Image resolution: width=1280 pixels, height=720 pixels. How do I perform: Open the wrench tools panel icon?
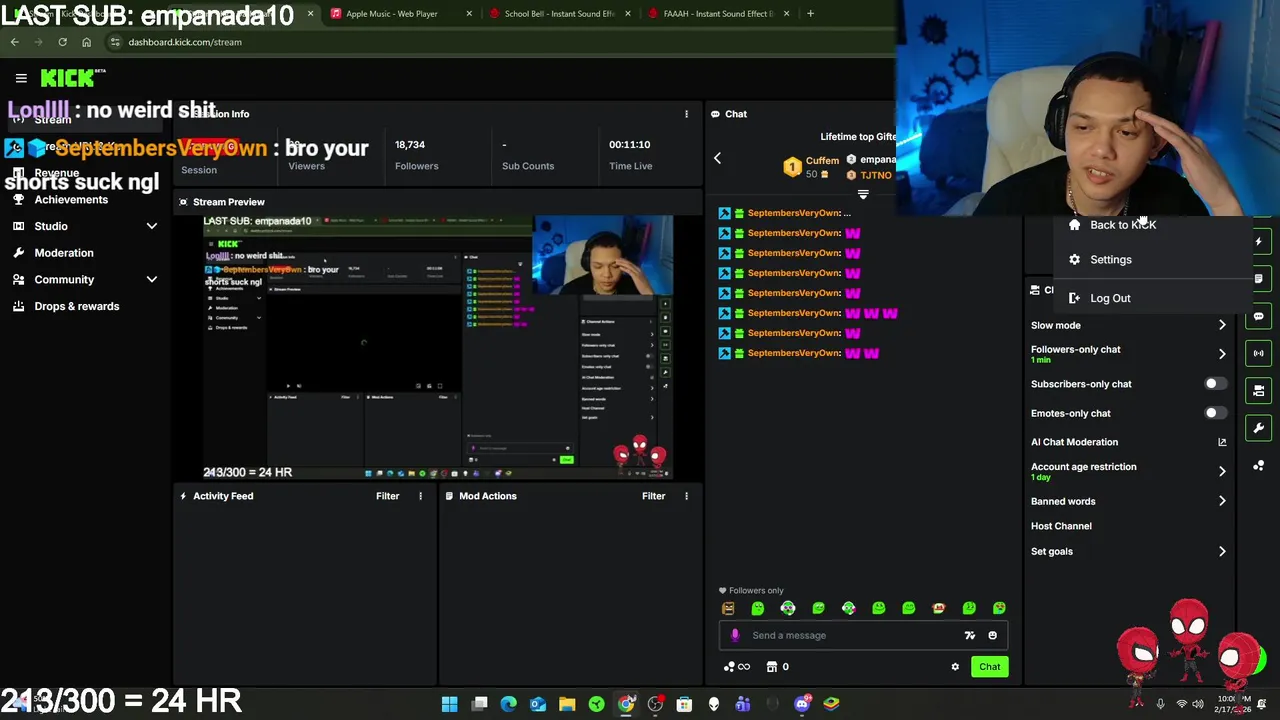tap(1259, 428)
